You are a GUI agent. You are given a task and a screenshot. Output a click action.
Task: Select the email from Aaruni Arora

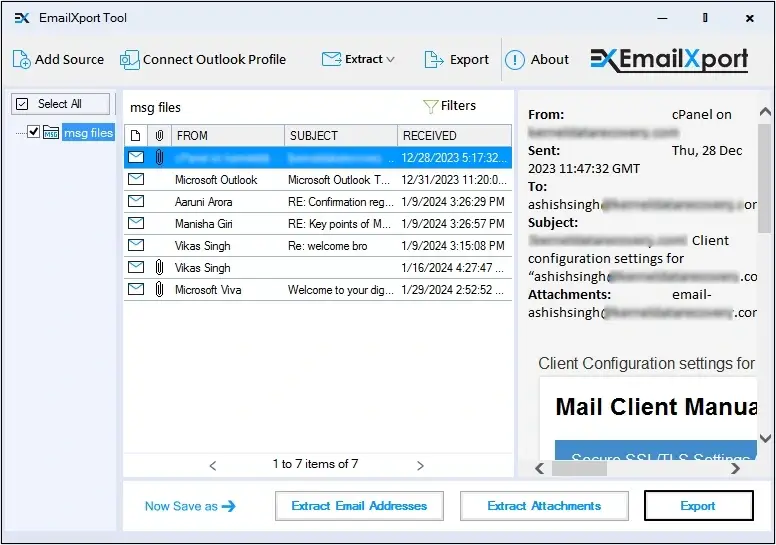[x=318, y=202]
